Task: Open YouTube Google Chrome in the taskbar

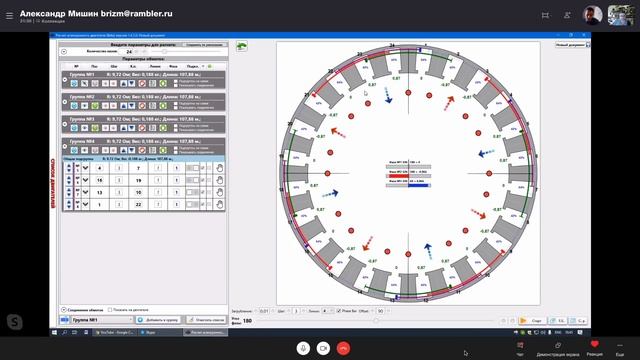Action: pos(116,333)
